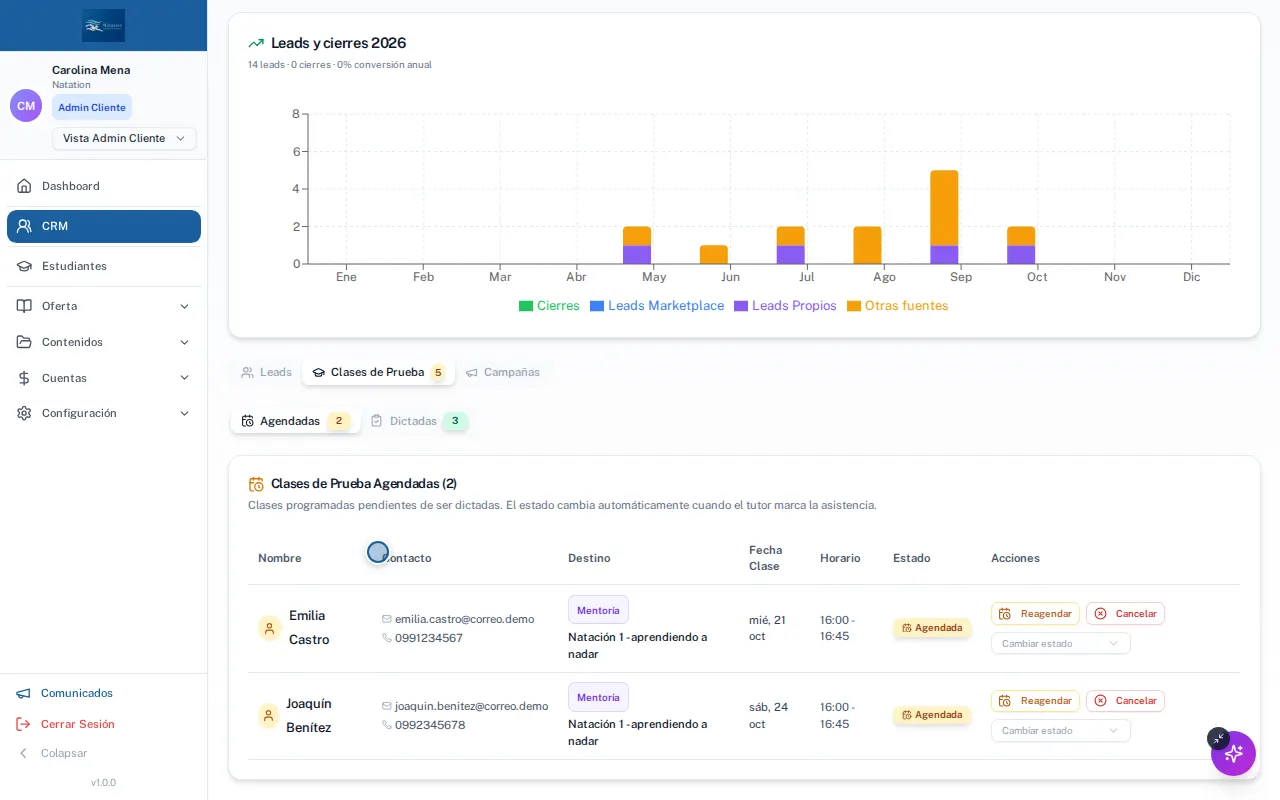Click the Oferta book icon
The height and width of the screenshot is (800, 1280).
24,306
